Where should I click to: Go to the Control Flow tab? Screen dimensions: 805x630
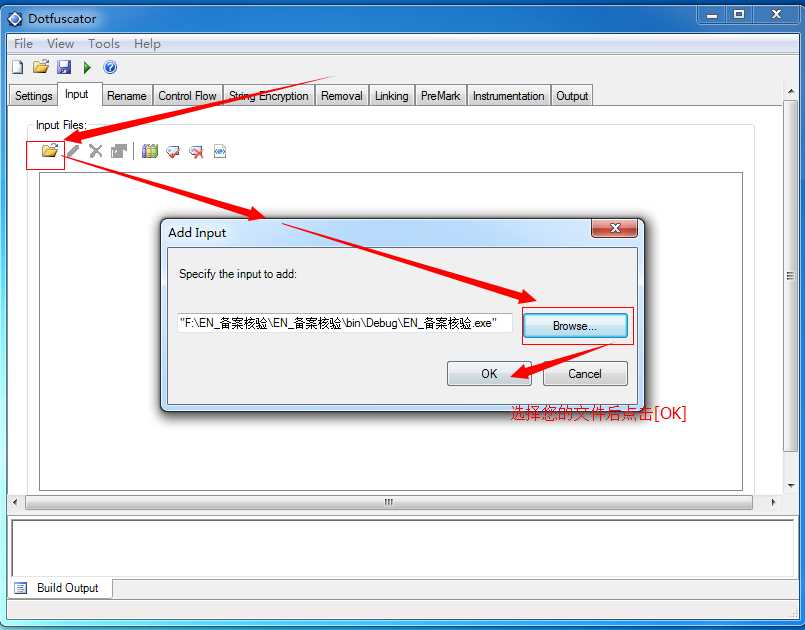tap(187, 96)
